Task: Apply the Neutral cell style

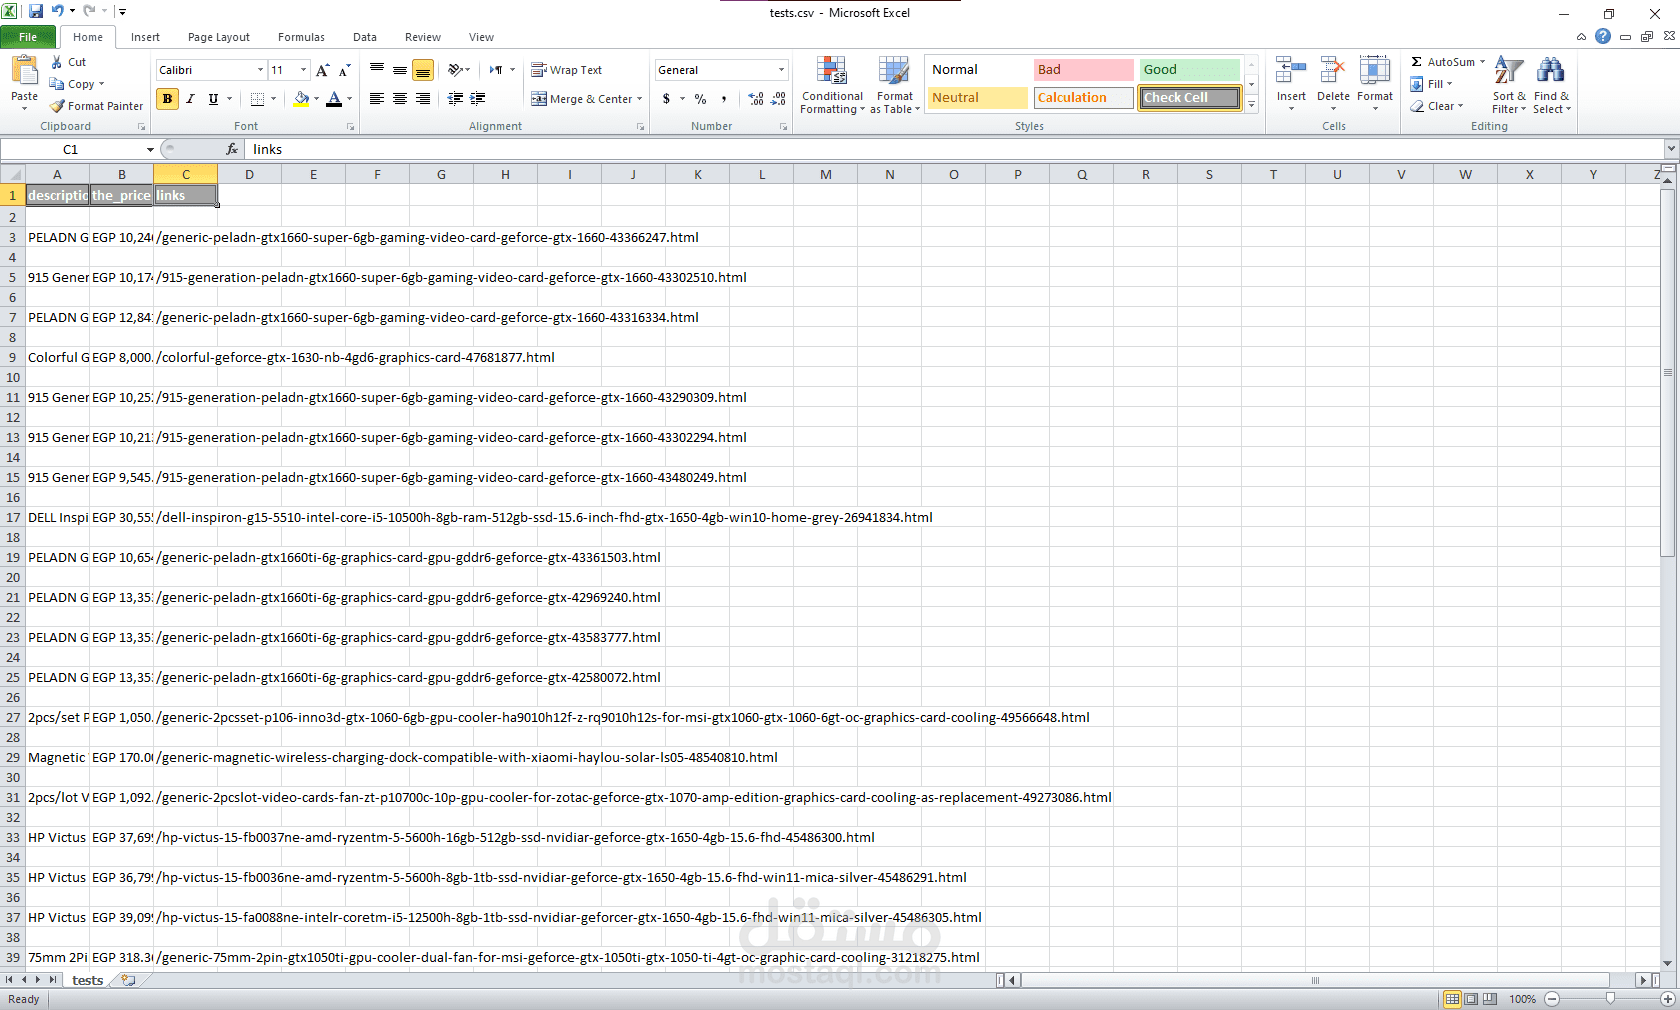Action: coord(978,98)
